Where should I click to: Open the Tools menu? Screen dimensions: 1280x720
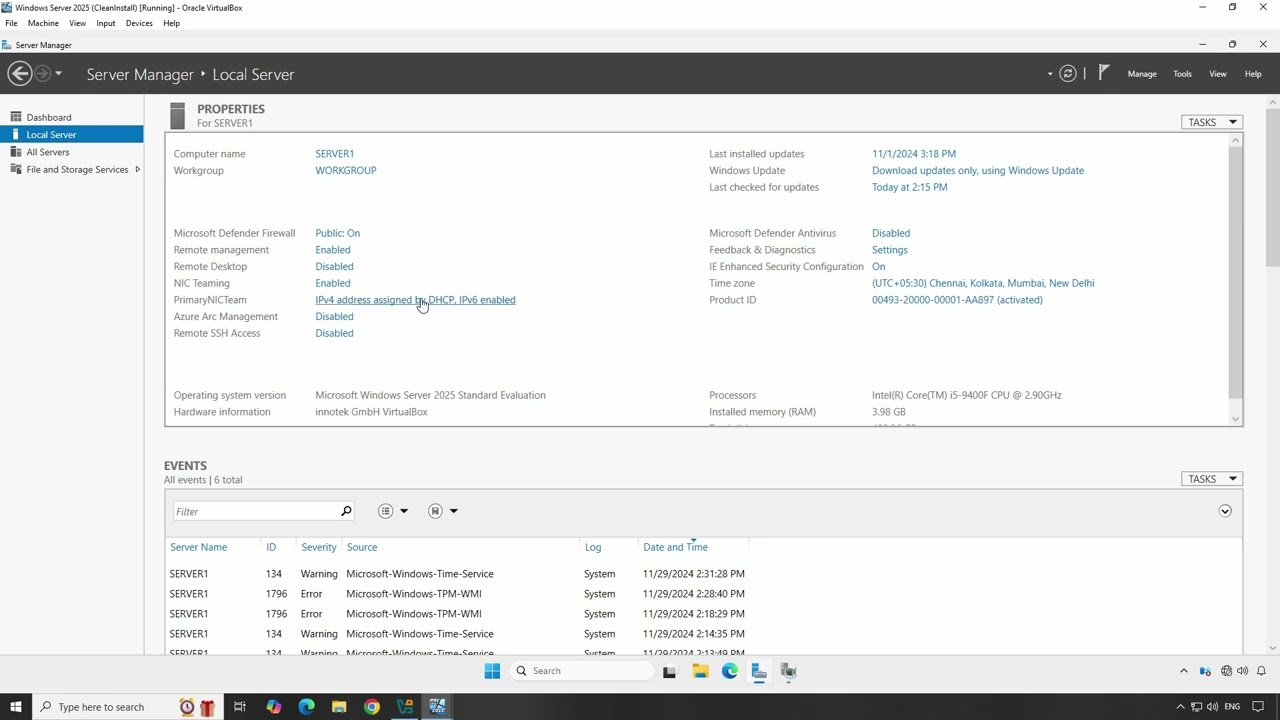click(x=1182, y=74)
